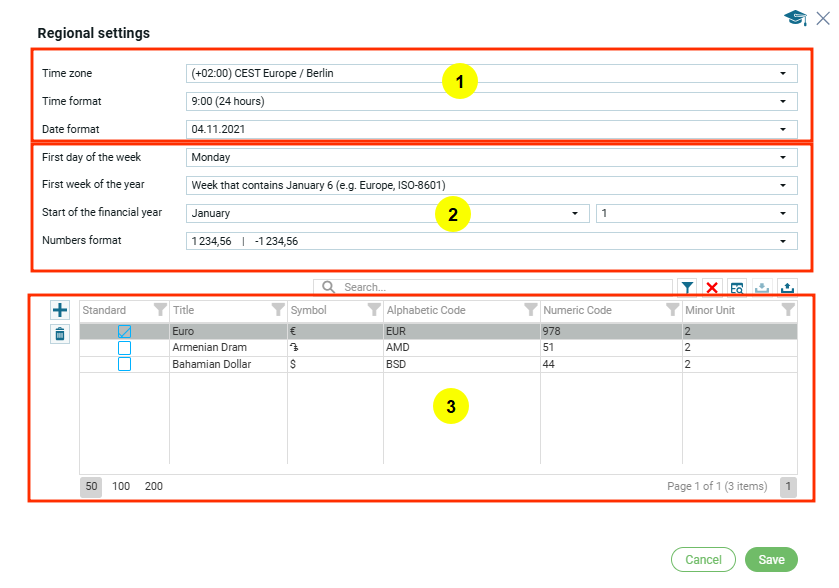Click the red X clear filter icon
Screen dimensions: 839x588
712,288
